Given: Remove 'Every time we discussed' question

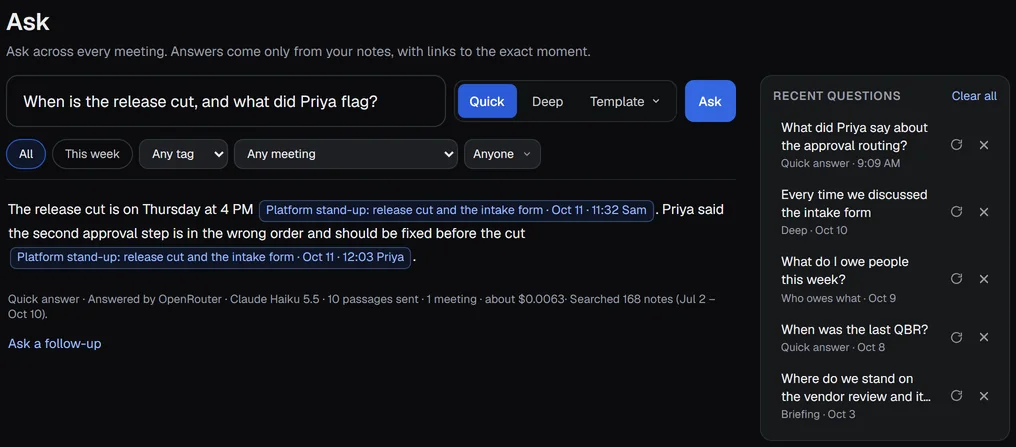Looking at the screenshot, I should (x=984, y=212).
